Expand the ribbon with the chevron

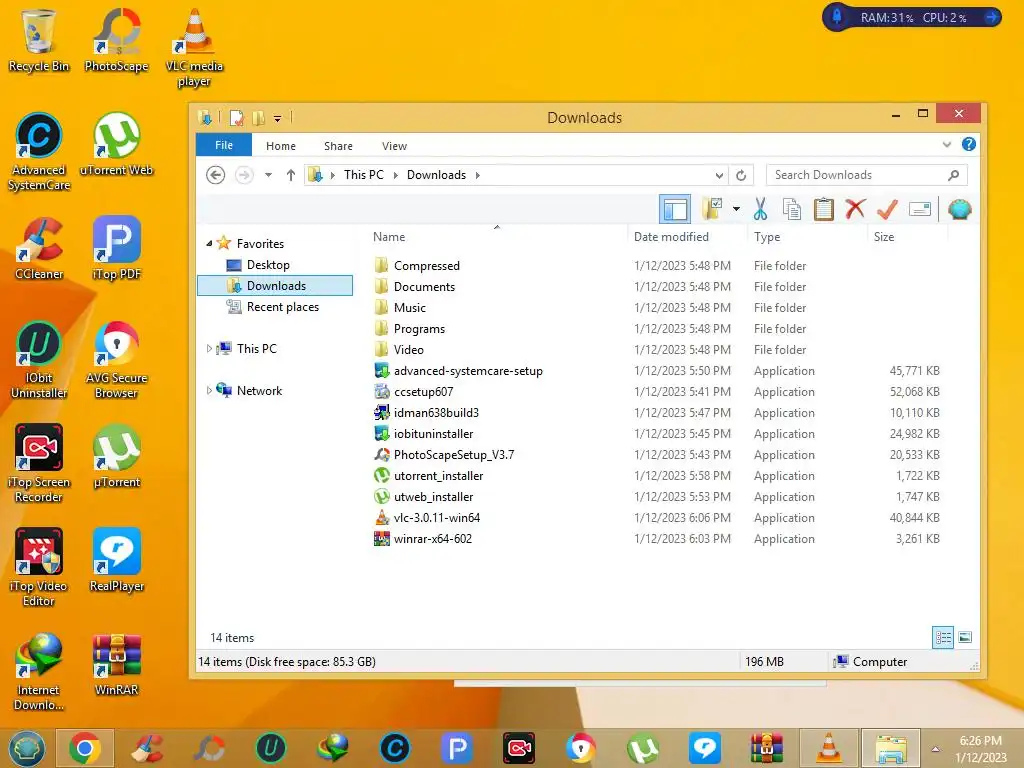click(946, 144)
